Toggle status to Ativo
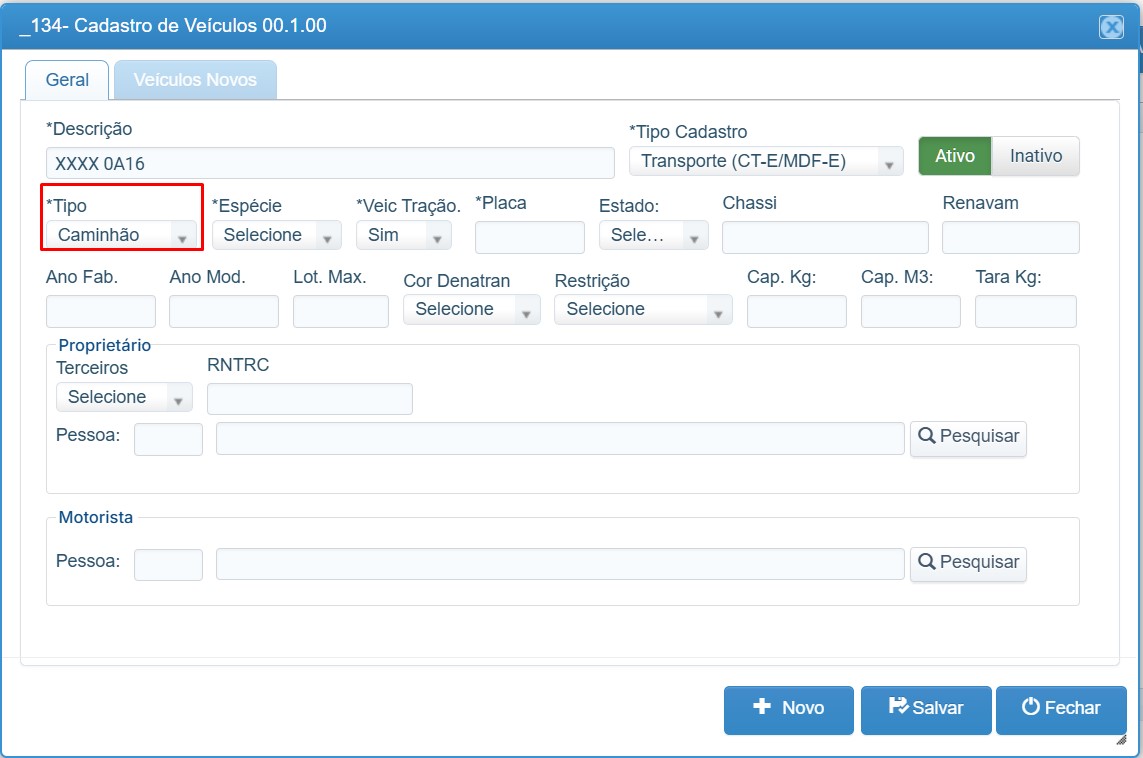The image size is (1143, 758). (x=955, y=156)
